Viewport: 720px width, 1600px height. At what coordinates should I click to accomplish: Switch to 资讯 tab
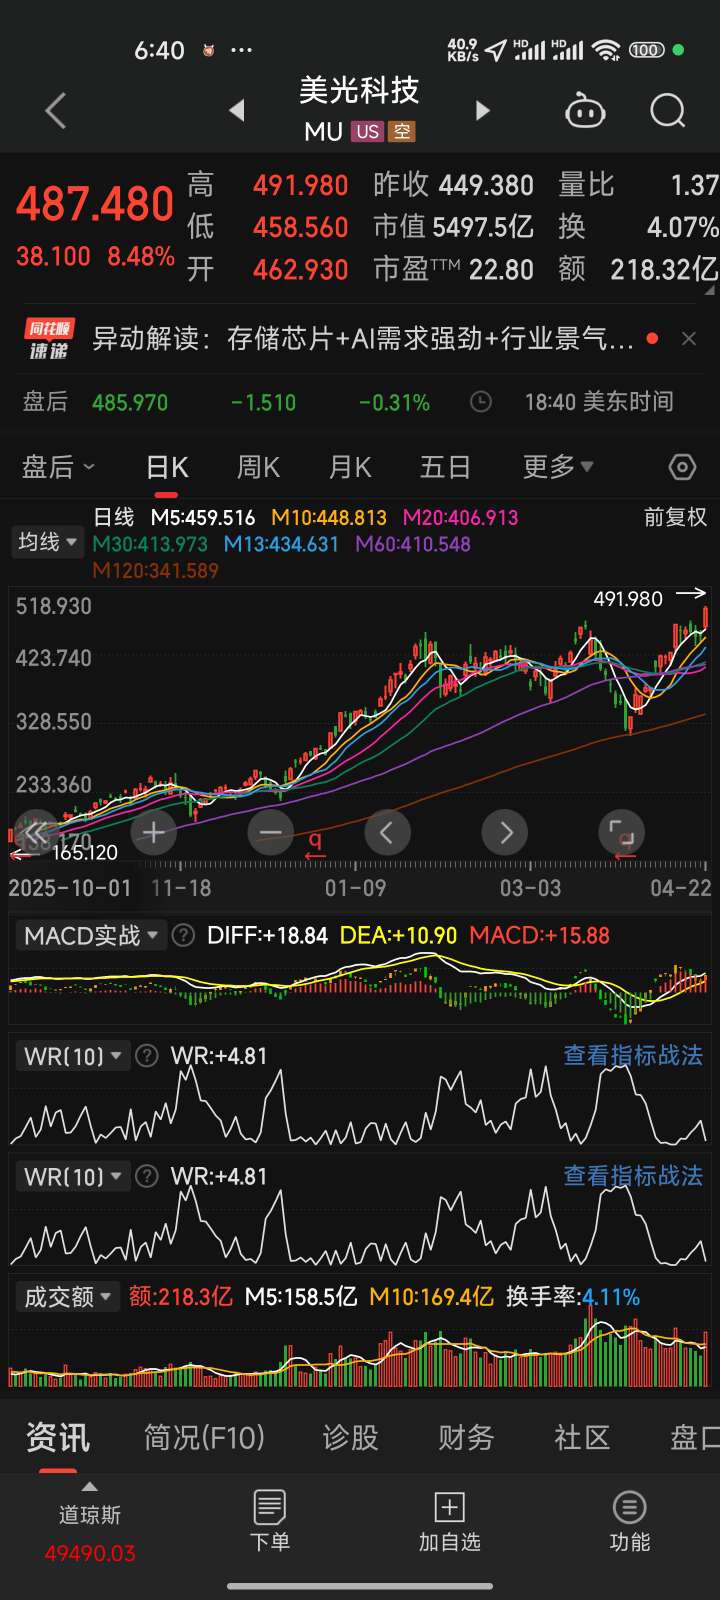click(x=58, y=1438)
